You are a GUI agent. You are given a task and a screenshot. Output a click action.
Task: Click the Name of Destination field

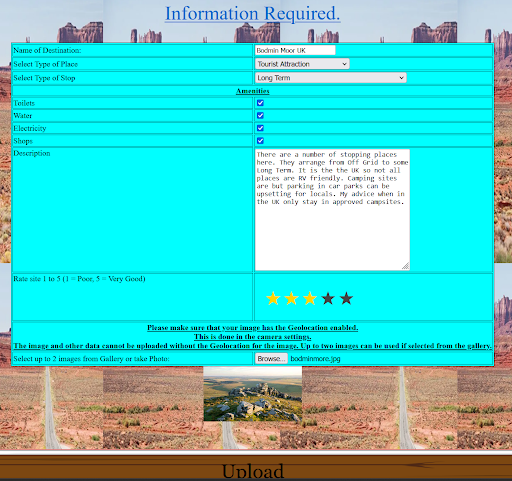click(x=295, y=50)
